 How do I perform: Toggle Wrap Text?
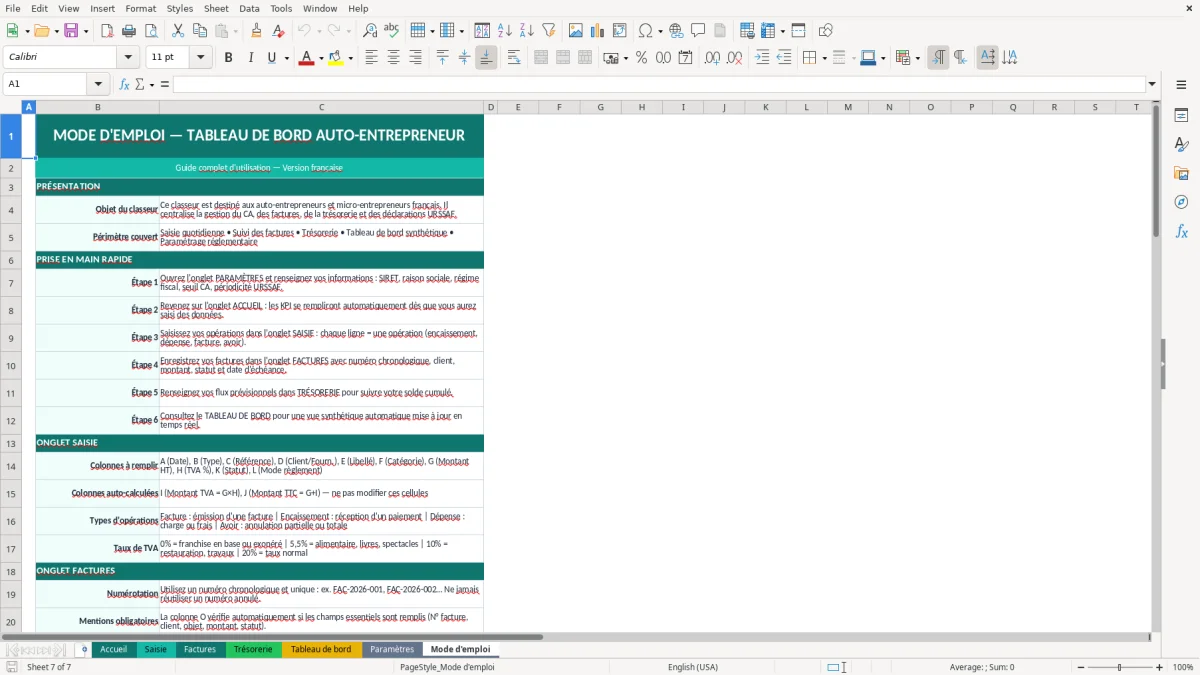pos(514,58)
